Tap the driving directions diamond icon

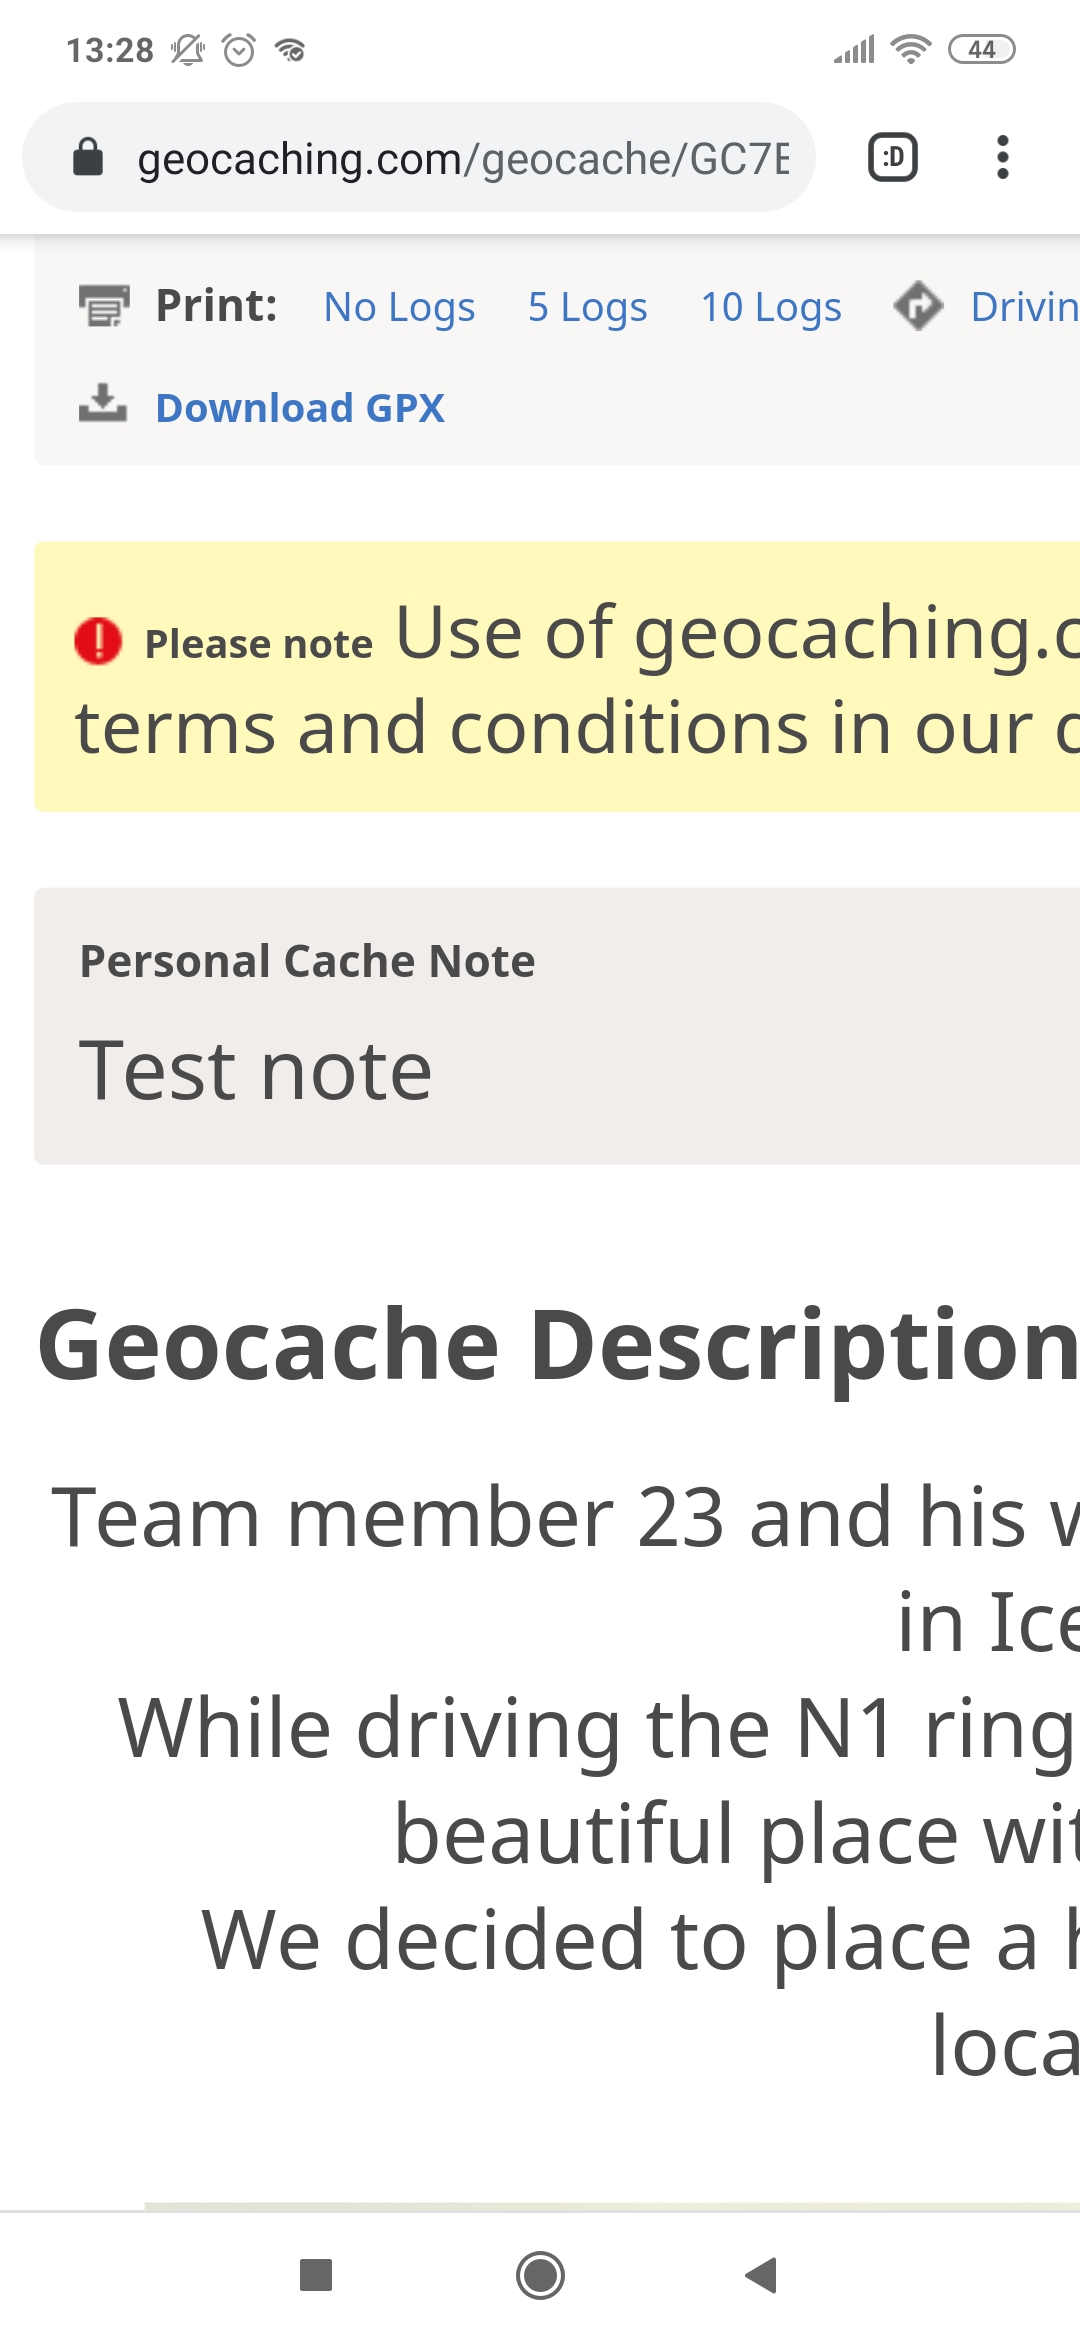(918, 306)
